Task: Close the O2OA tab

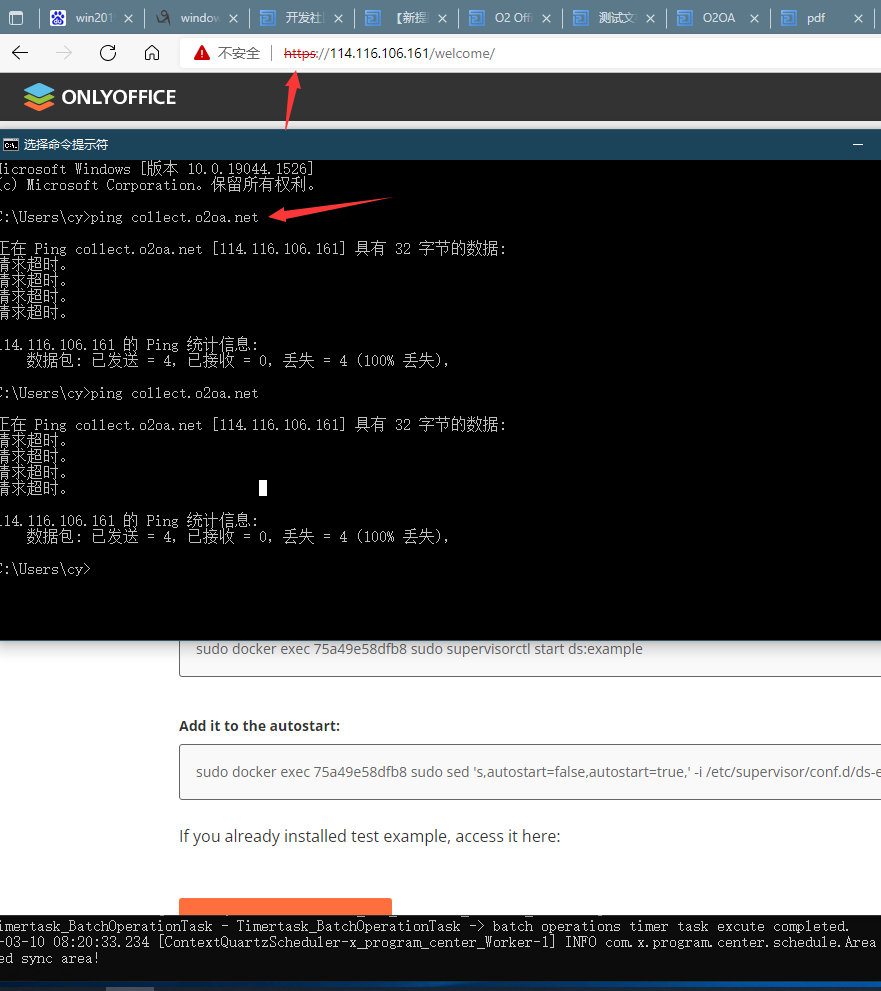Action: tap(754, 19)
